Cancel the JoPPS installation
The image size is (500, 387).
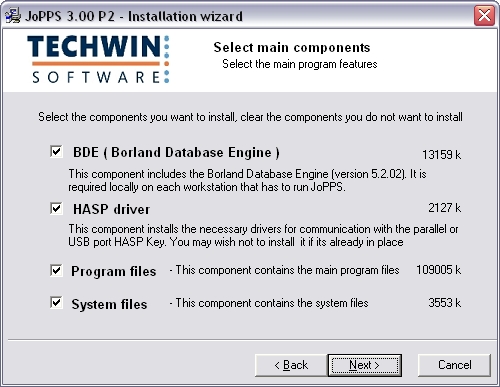(x=454, y=365)
